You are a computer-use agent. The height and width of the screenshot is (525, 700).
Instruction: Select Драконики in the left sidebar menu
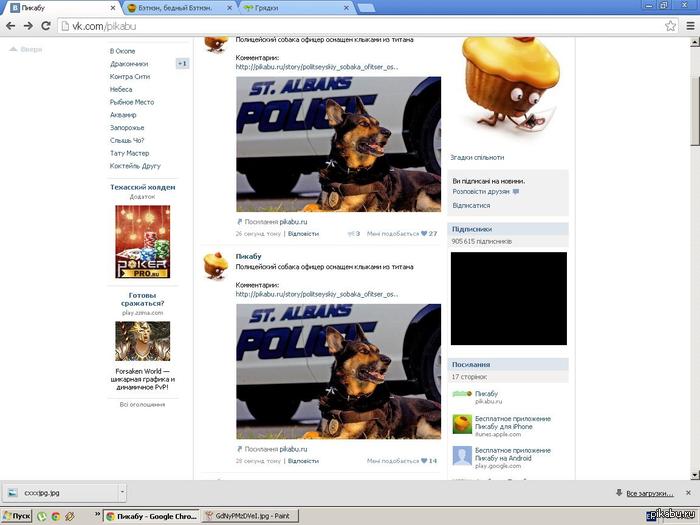129,63
